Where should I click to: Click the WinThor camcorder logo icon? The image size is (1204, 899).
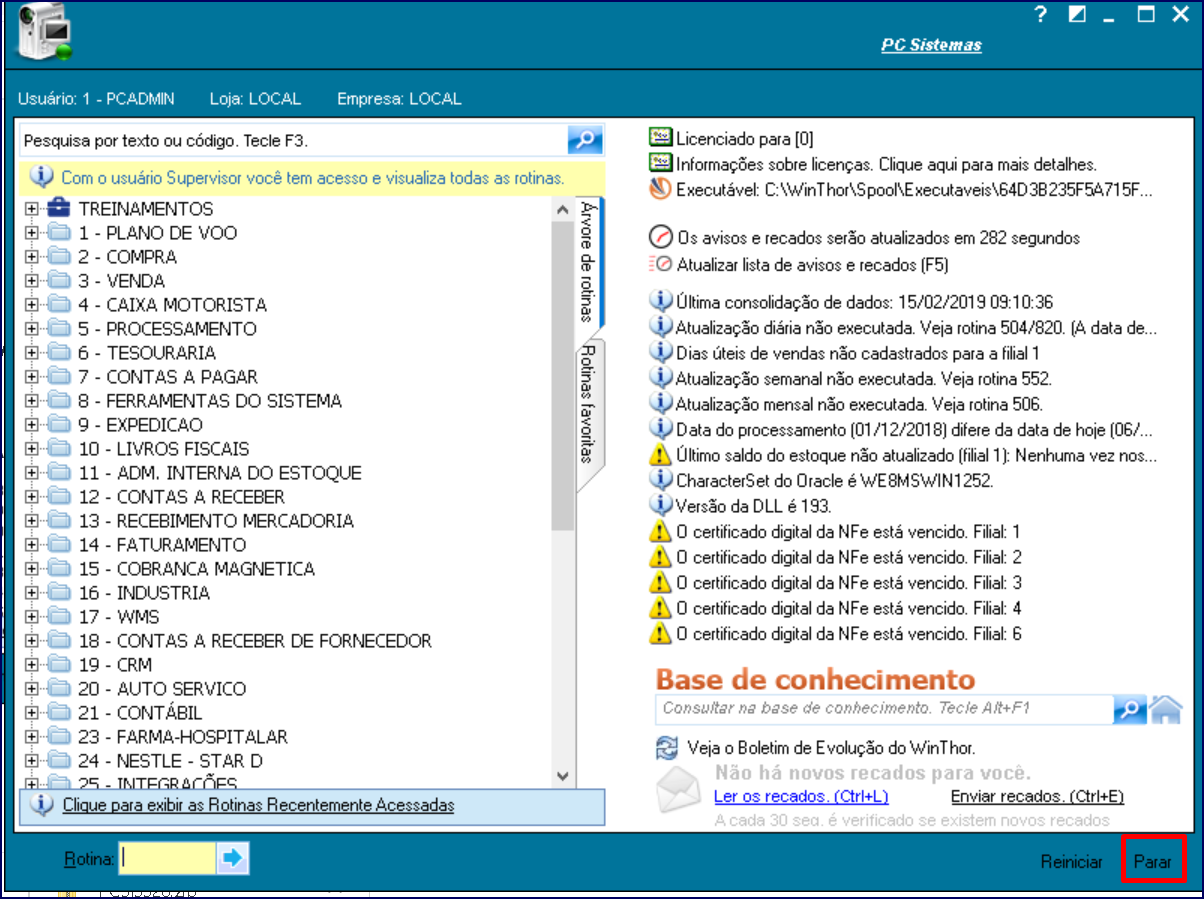coord(46,33)
